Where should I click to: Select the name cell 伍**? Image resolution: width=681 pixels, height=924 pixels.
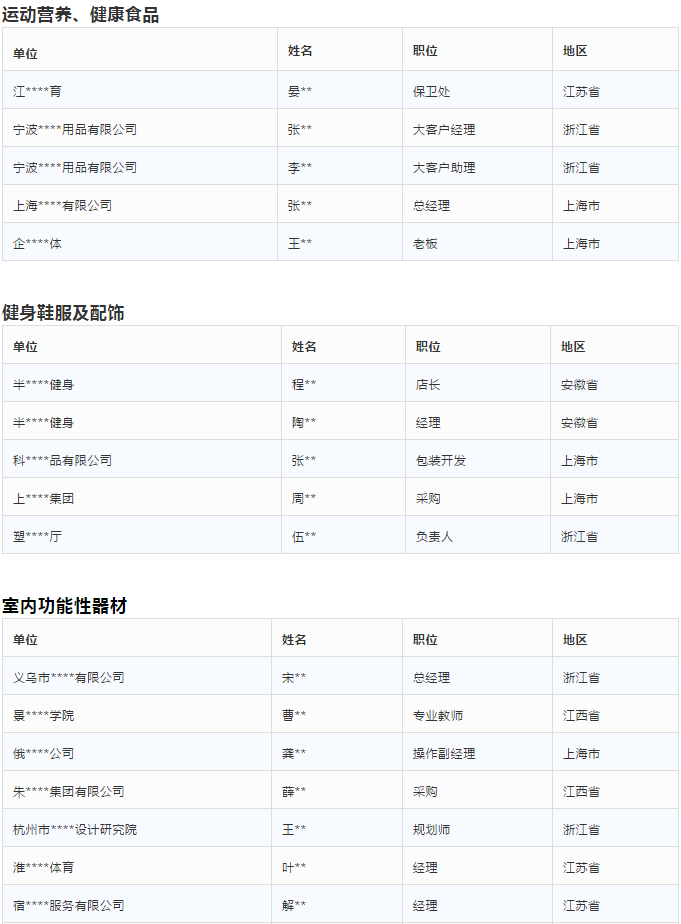point(304,536)
